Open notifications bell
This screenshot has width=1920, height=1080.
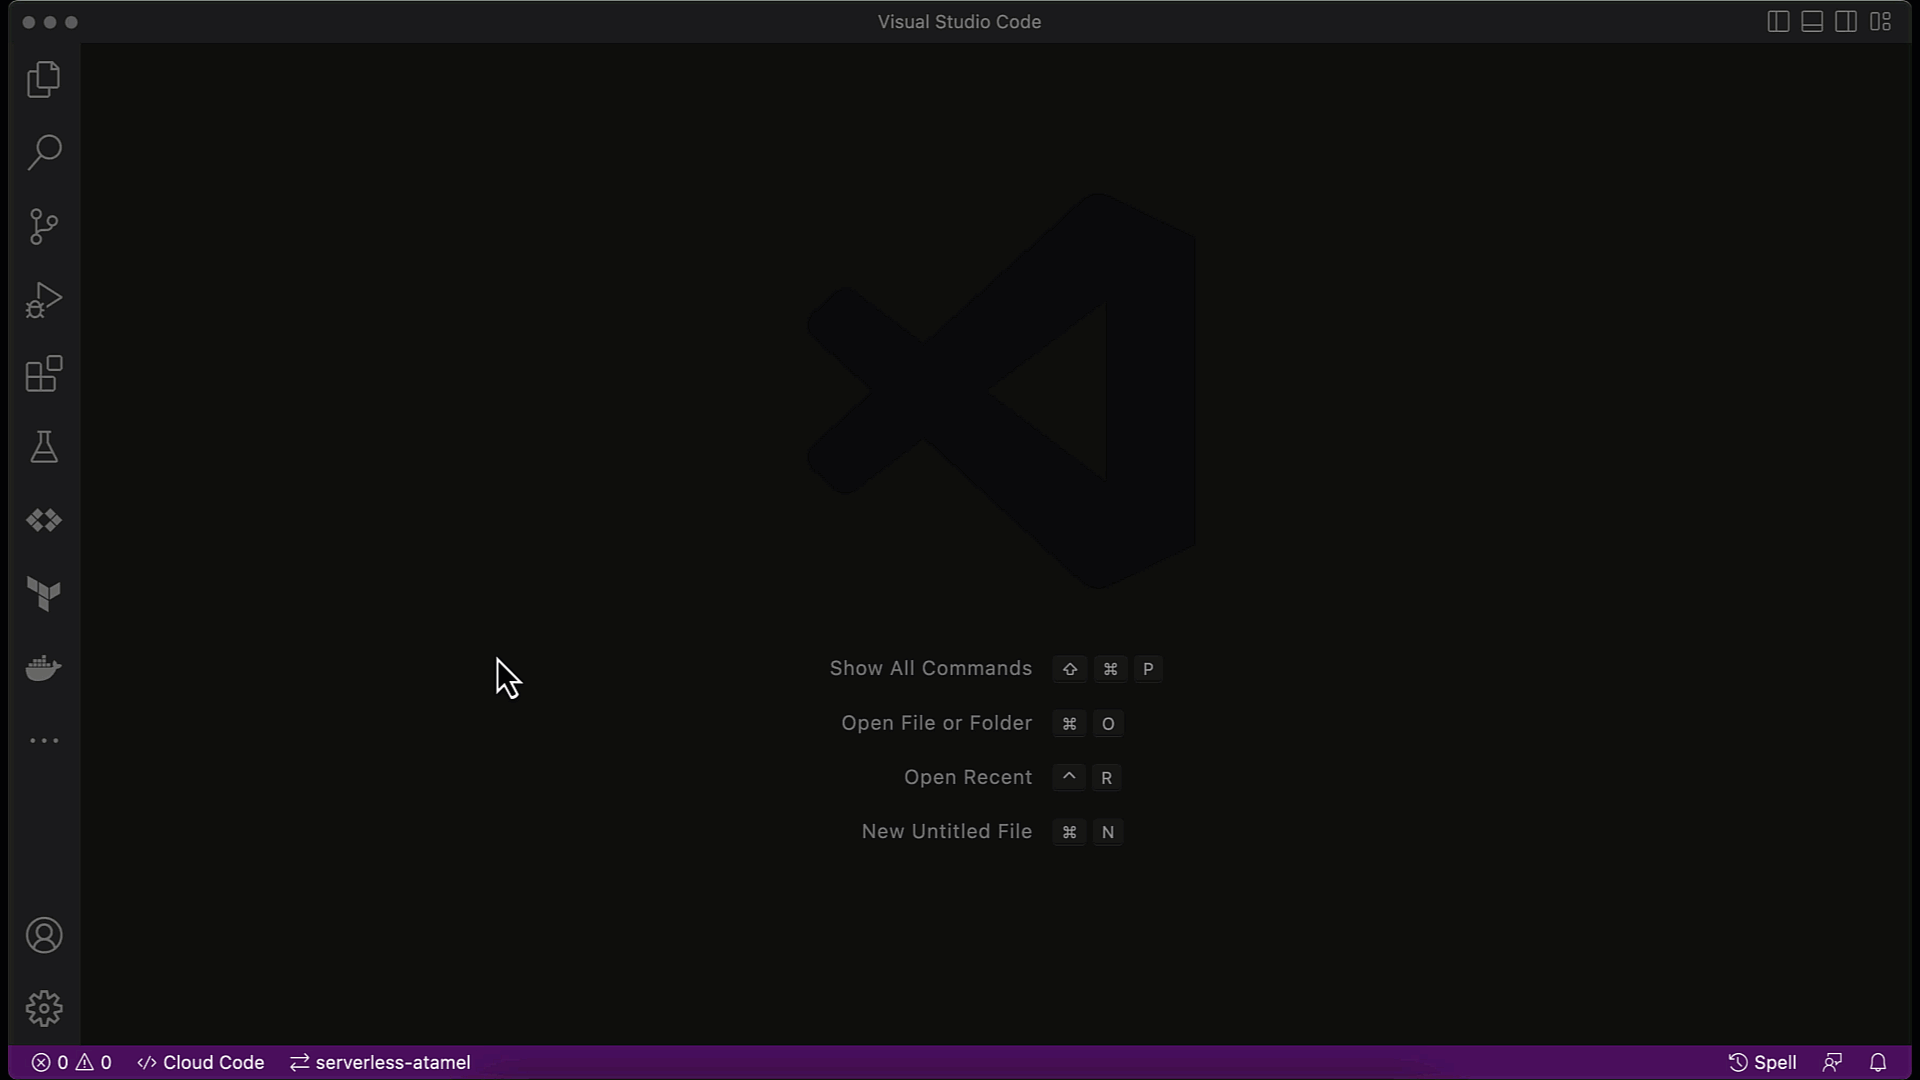tap(1878, 1062)
